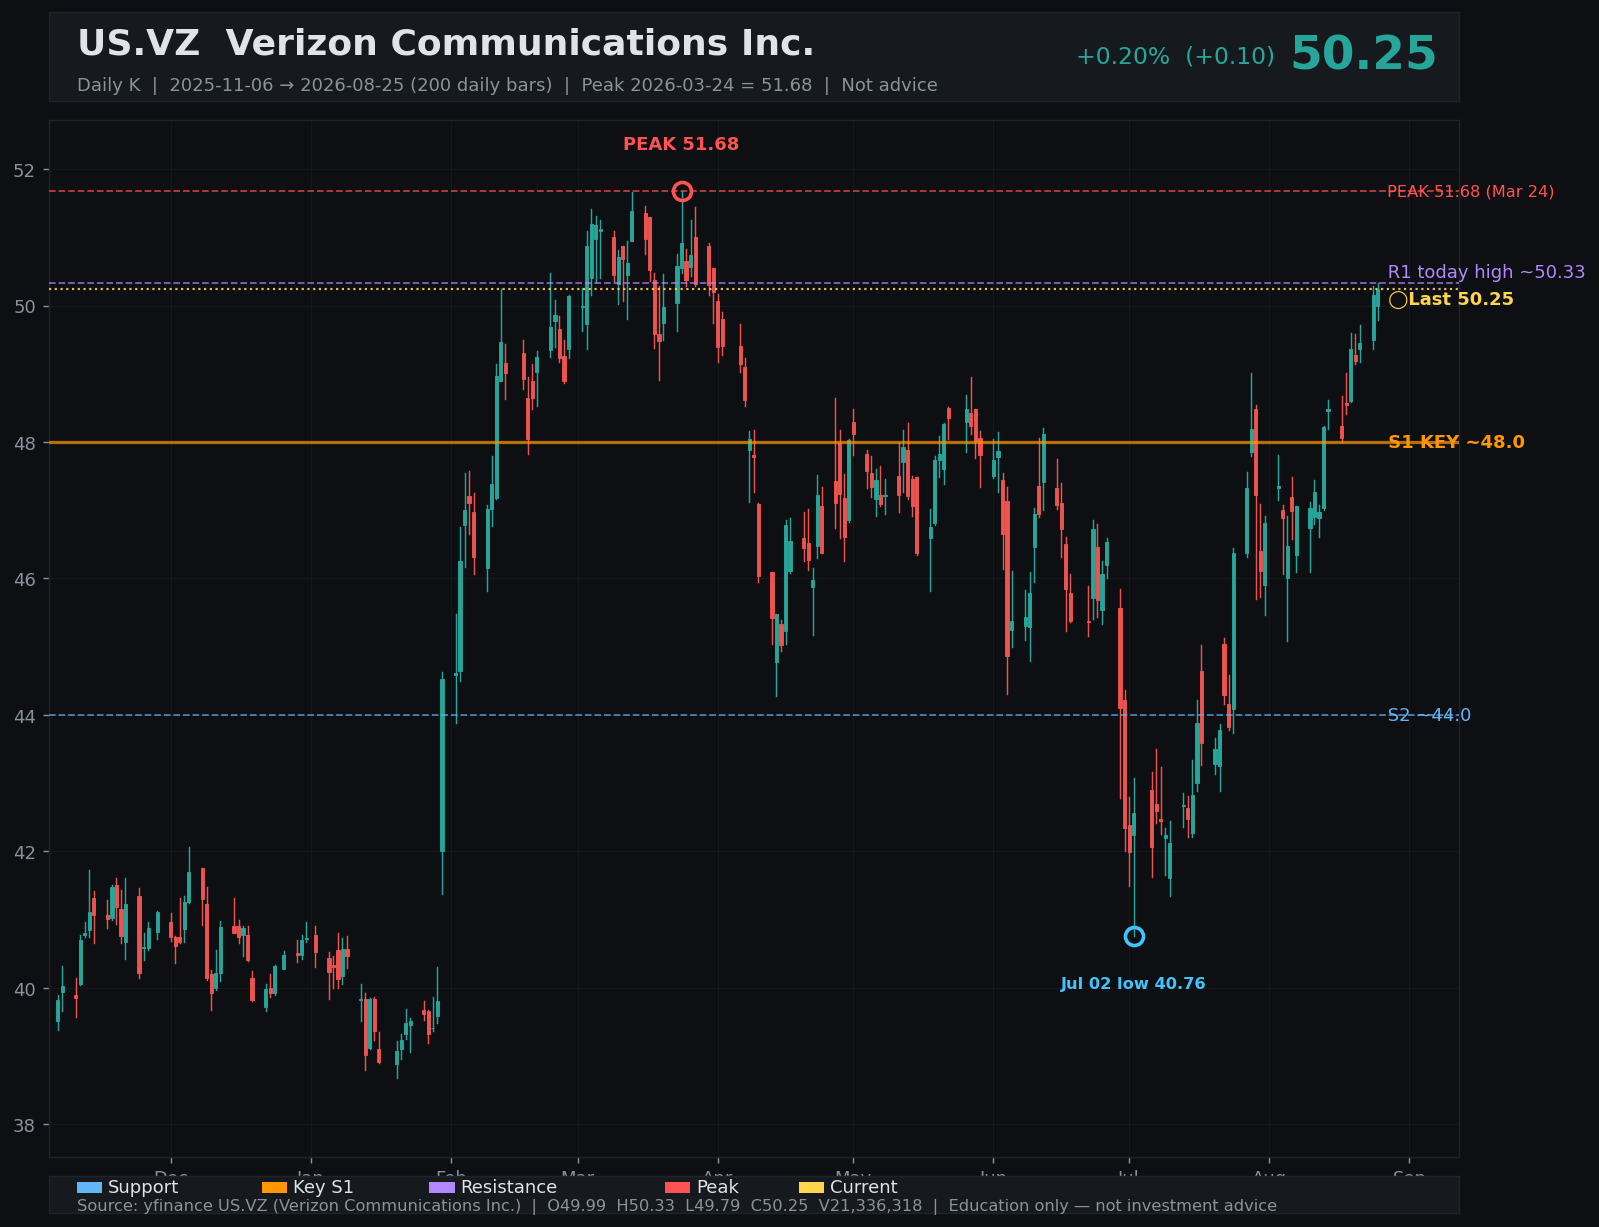This screenshot has height=1227, width=1599.
Task: Select the 'PEAK 51.68' annotation above the chart
Action: point(681,144)
